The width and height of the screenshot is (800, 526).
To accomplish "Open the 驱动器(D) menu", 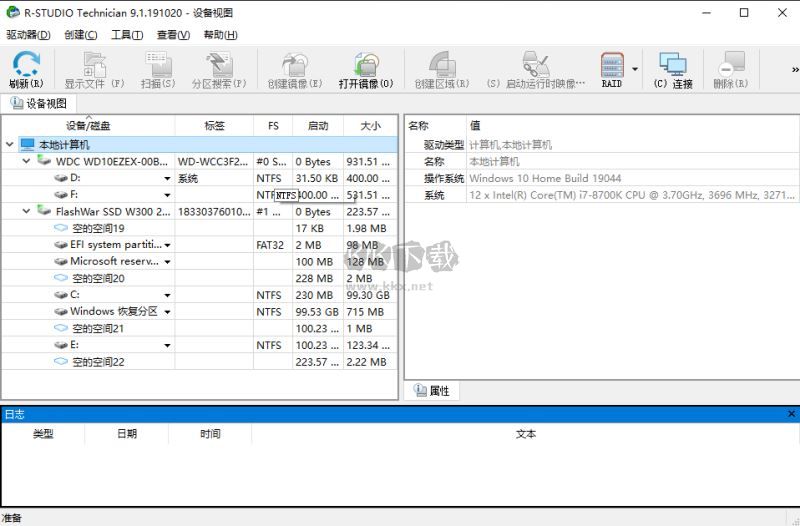I will (x=28, y=34).
